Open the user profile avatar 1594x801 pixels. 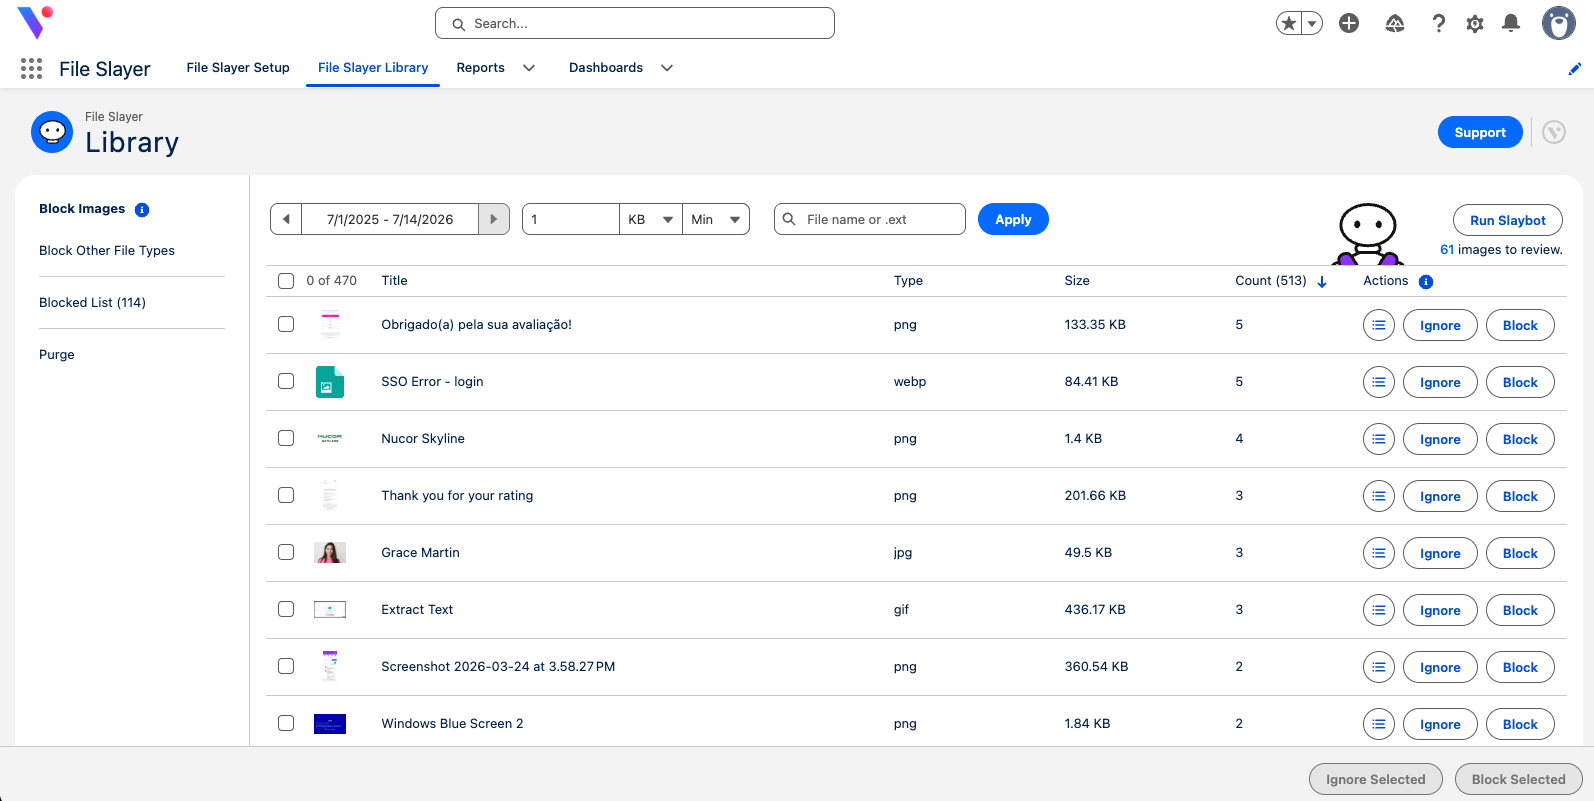click(x=1558, y=23)
